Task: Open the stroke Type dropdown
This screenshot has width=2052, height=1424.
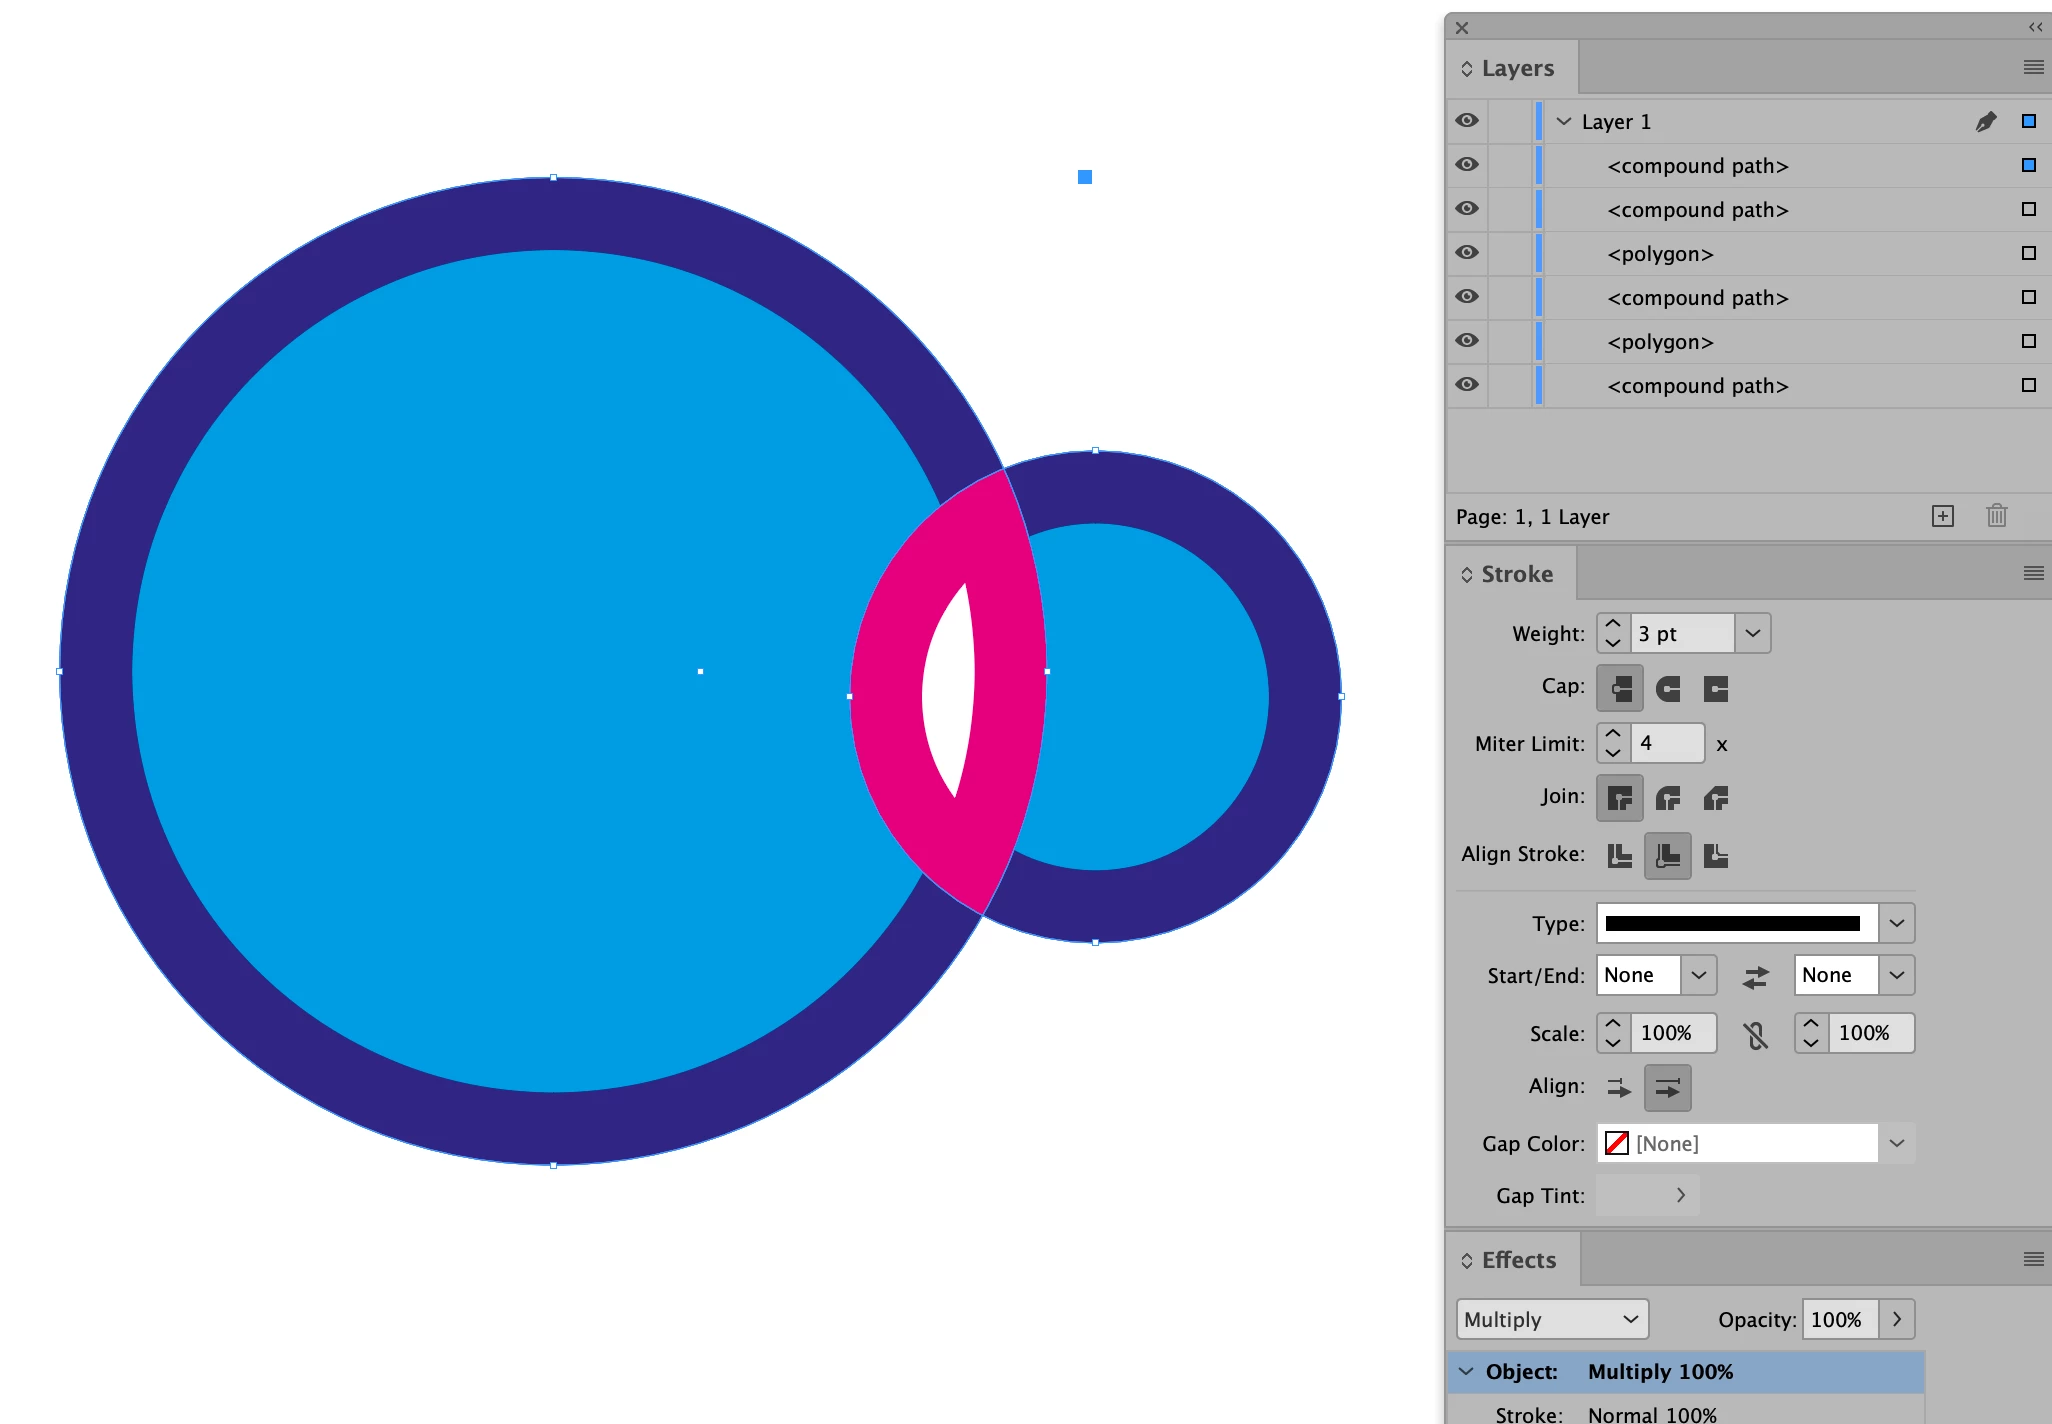Action: [1896, 923]
